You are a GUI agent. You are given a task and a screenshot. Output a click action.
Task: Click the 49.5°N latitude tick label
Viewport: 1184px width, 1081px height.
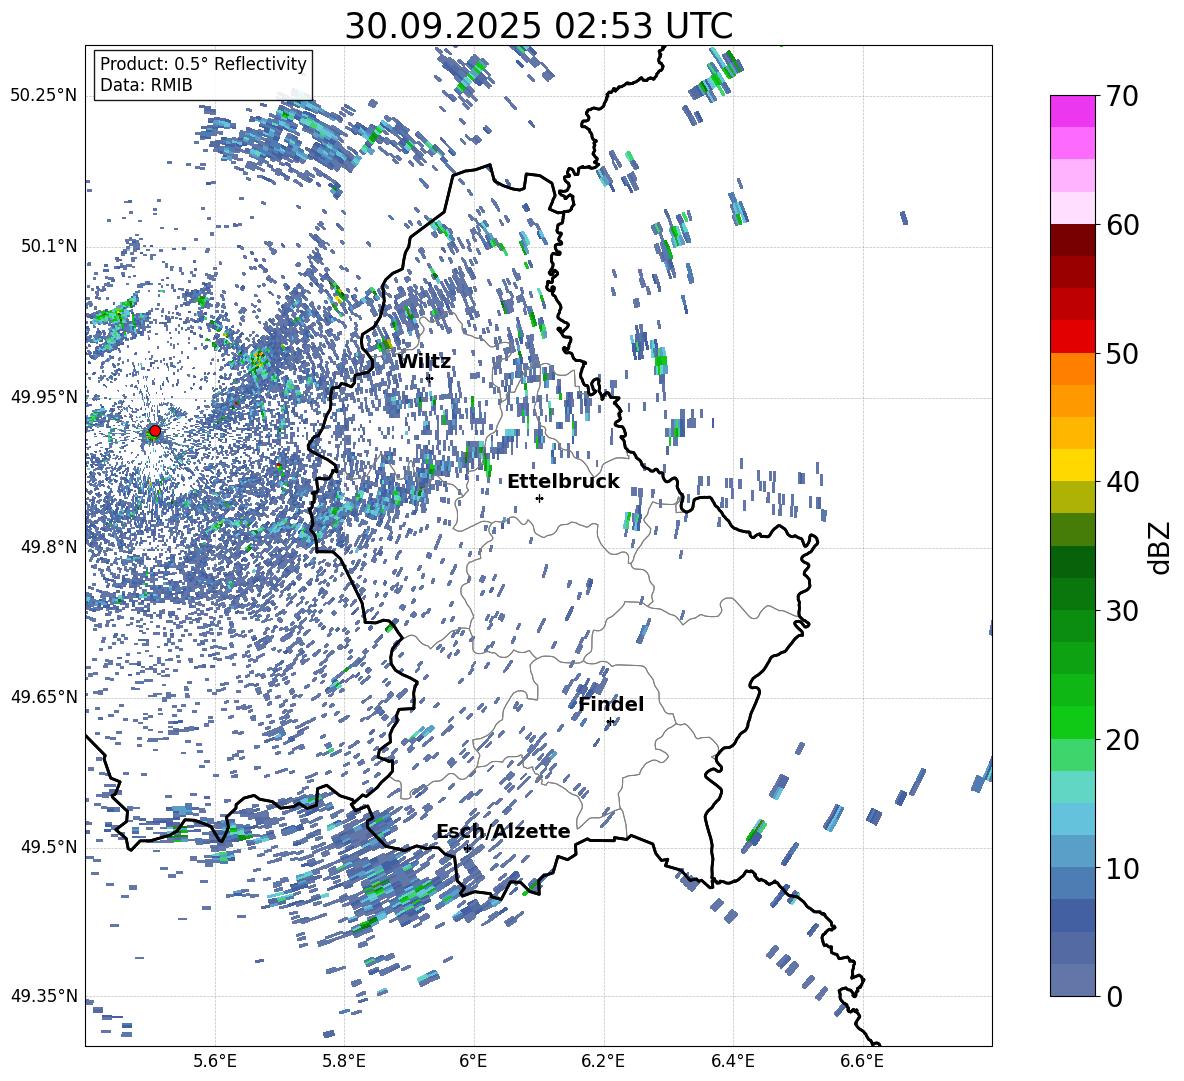(48, 847)
